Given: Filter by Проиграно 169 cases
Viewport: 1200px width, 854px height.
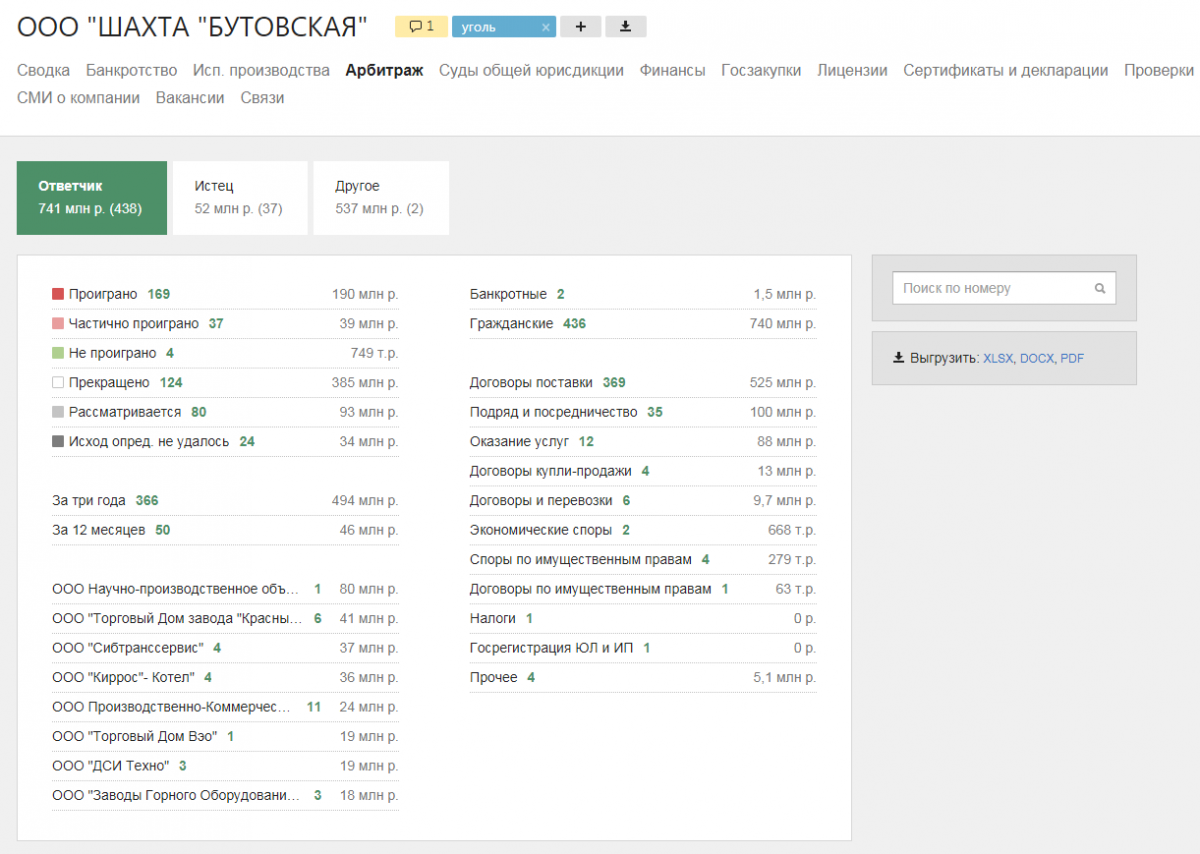Looking at the screenshot, I should 225,294.
